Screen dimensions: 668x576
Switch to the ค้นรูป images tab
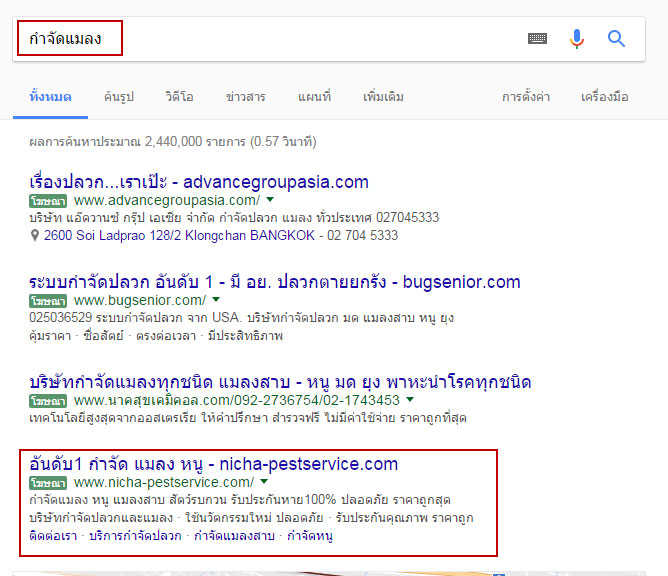click(x=119, y=97)
